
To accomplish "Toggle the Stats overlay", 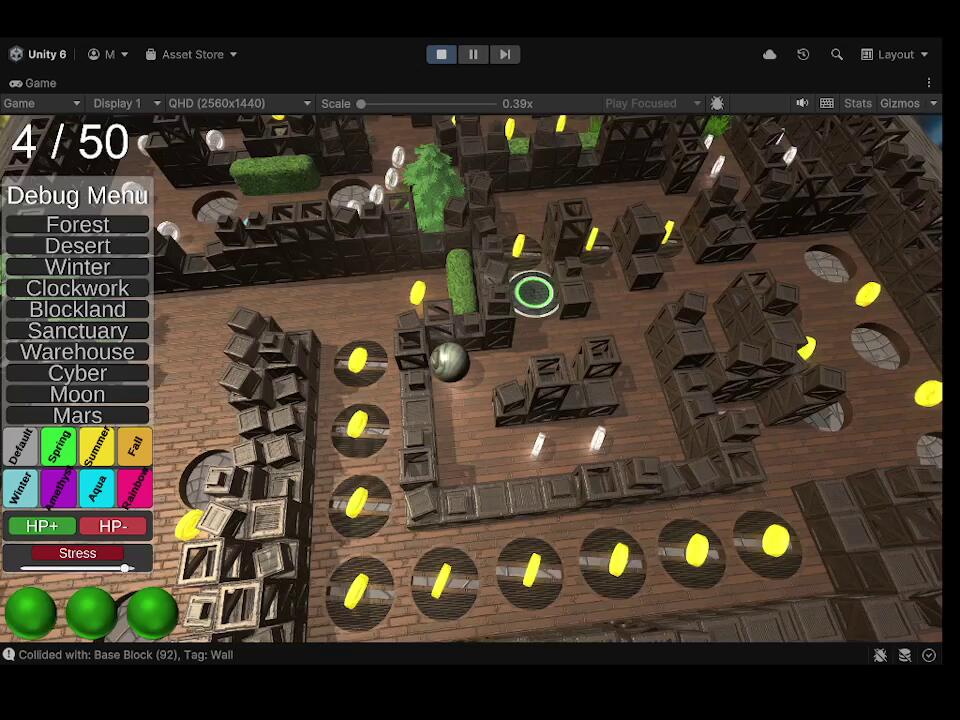I will click(x=857, y=103).
